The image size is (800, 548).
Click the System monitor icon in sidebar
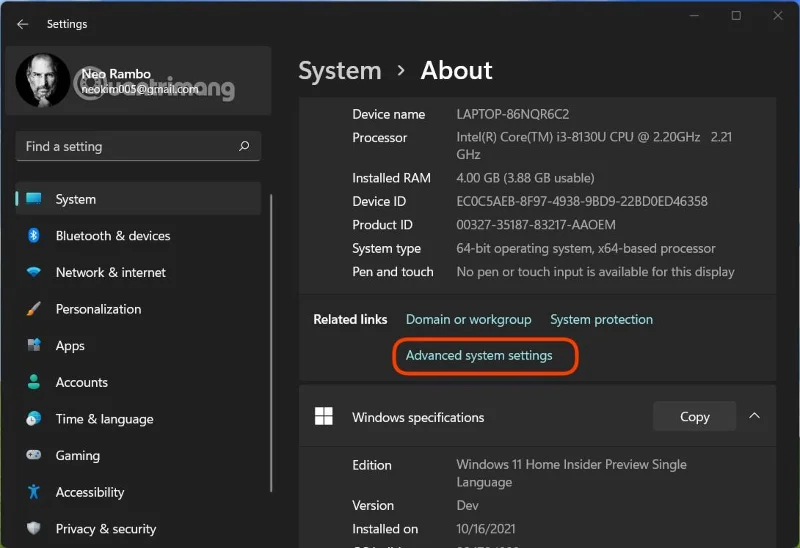click(34, 198)
